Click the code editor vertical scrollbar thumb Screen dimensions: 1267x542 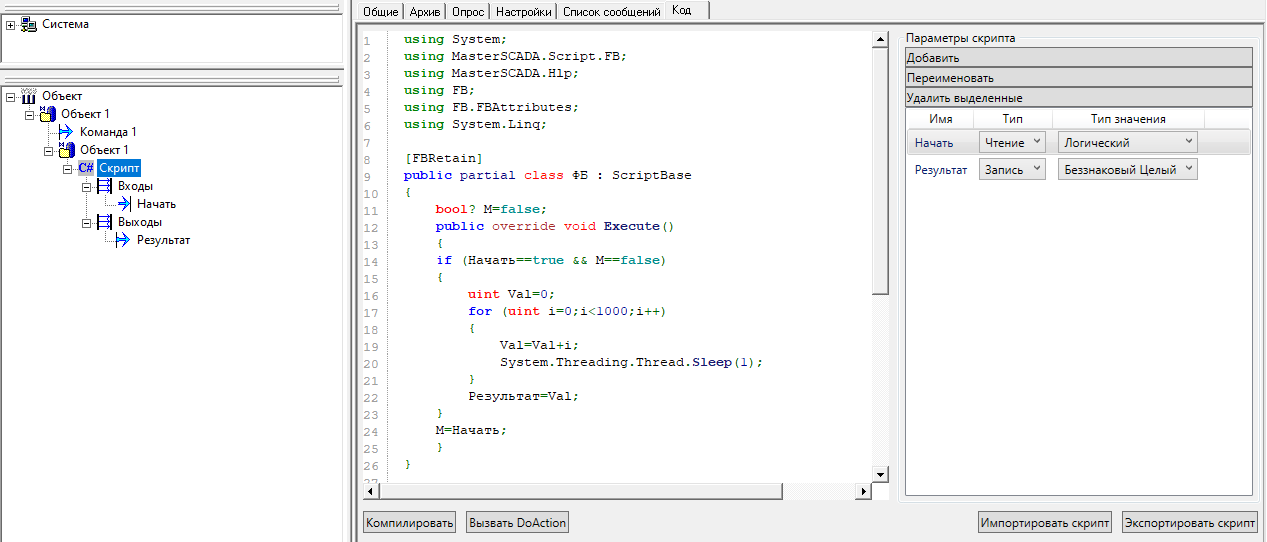[880, 171]
